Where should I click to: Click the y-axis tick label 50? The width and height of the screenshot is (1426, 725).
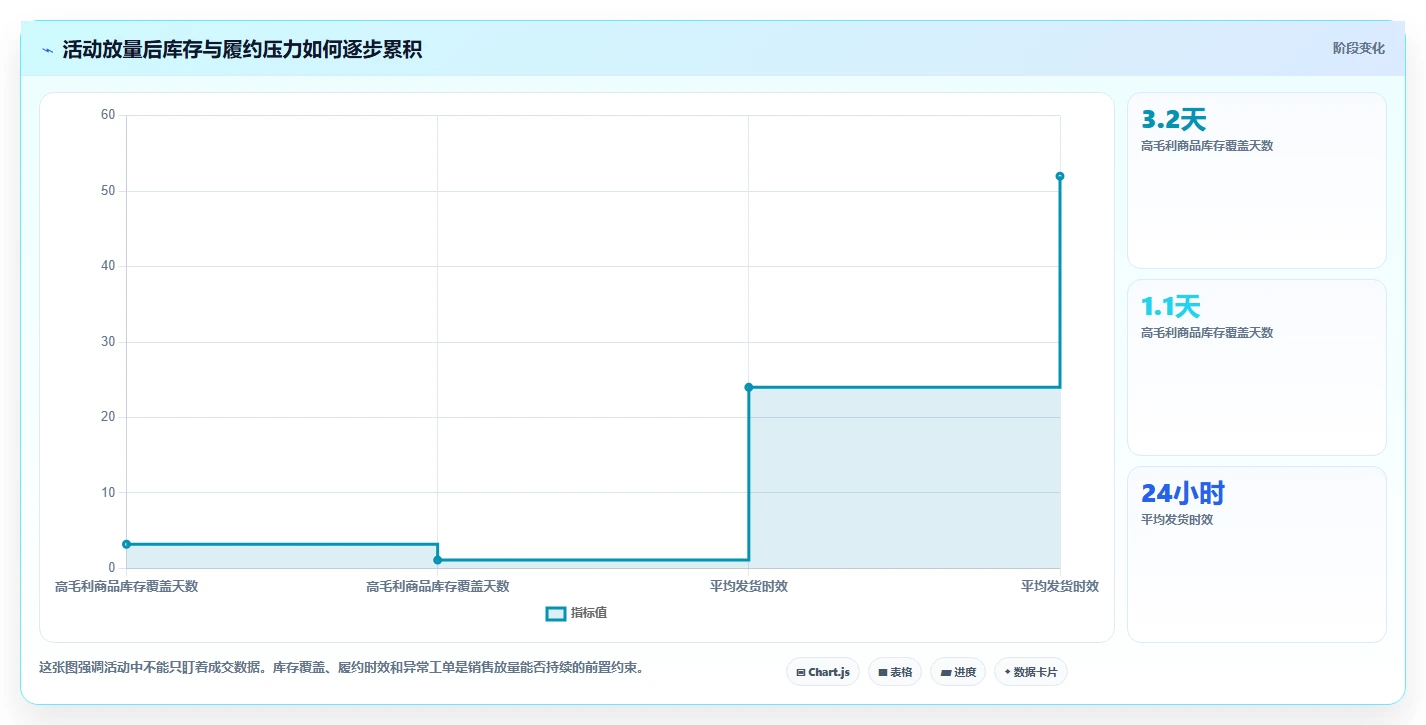[108, 191]
